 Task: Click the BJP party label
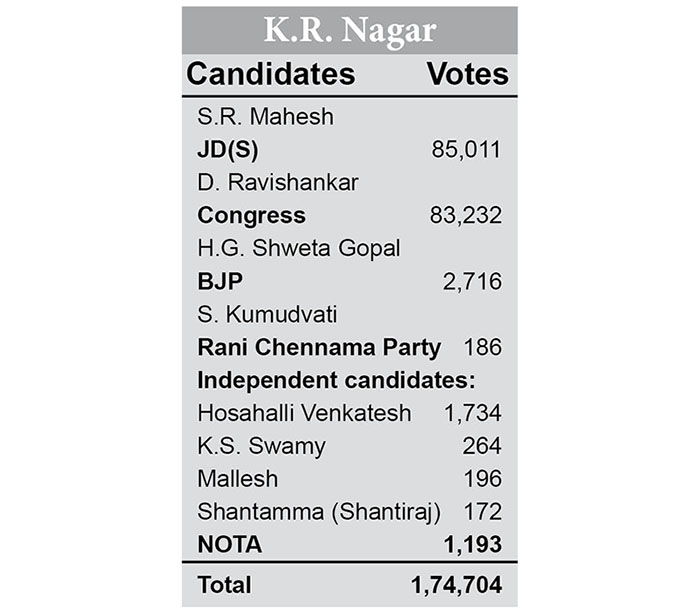221,282
